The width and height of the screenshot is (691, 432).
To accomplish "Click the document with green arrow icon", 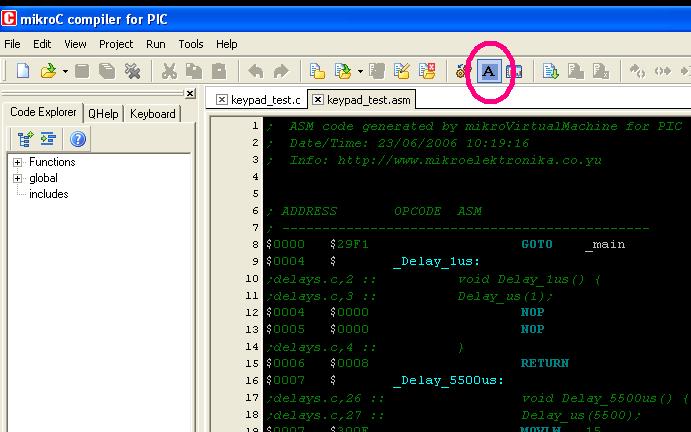I will coord(550,71).
